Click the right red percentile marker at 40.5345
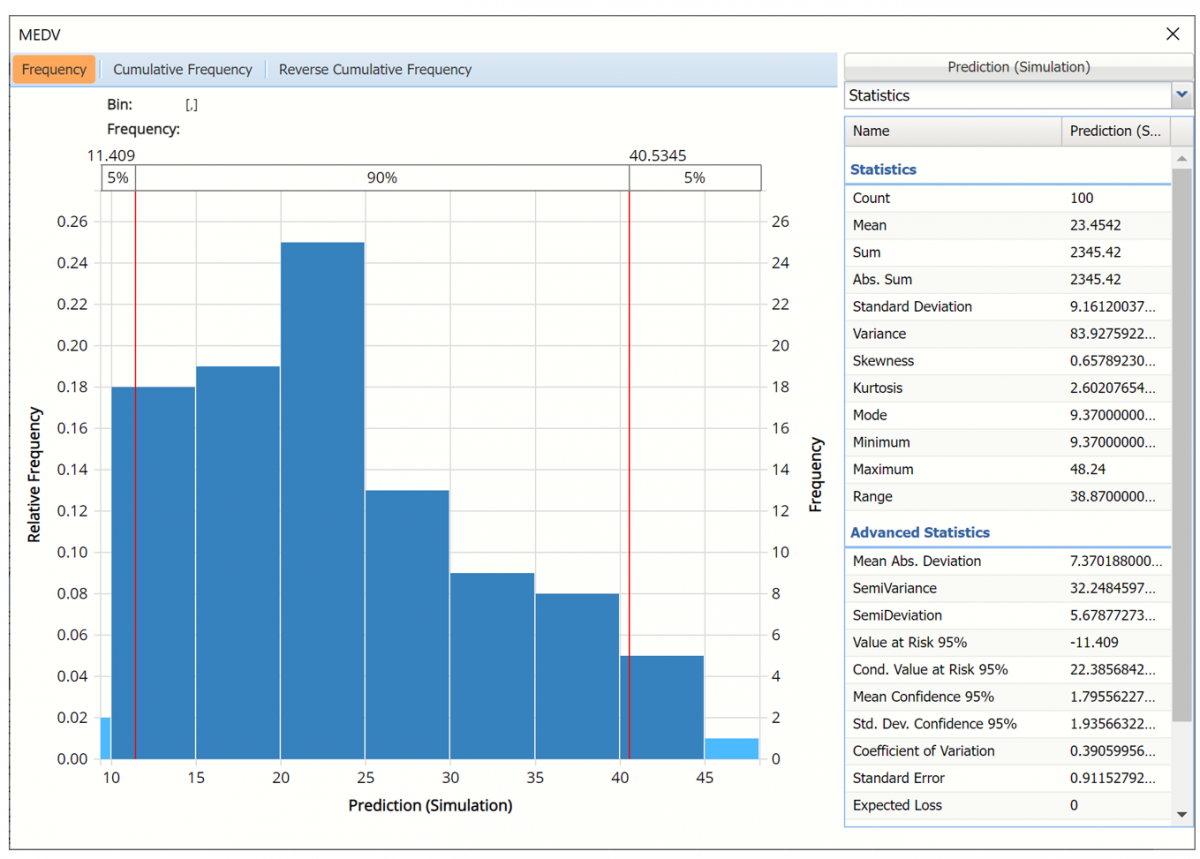Image resolution: width=1200 pixels, height=859 pixels. click(629, 470)
